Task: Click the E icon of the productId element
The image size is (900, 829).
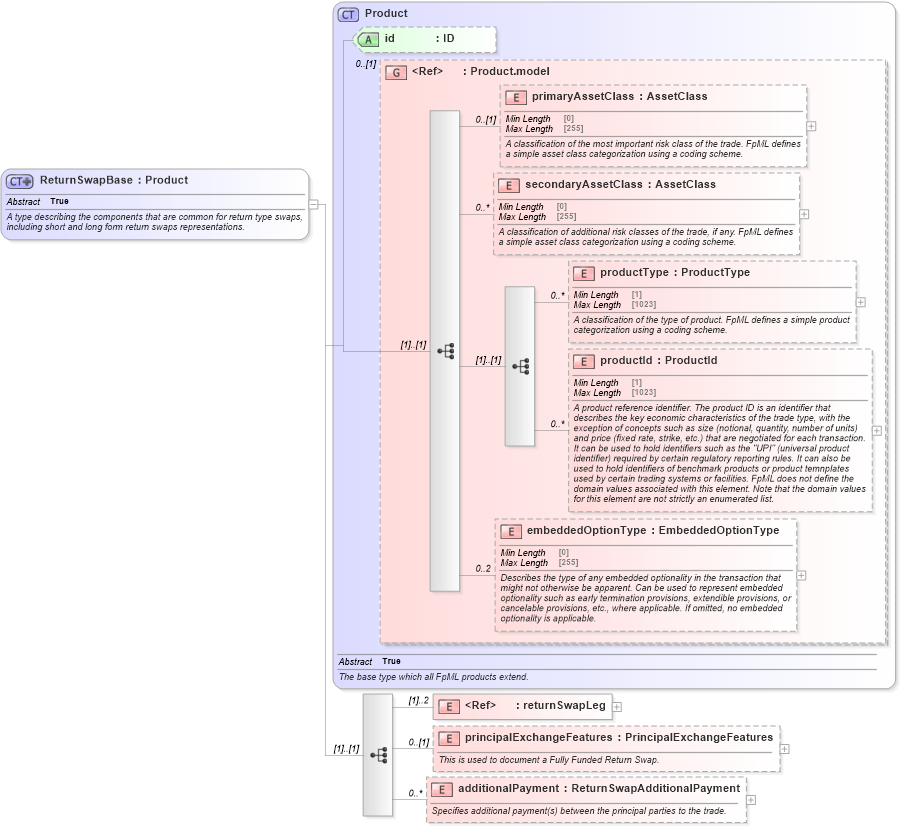Action: (582, 361)
